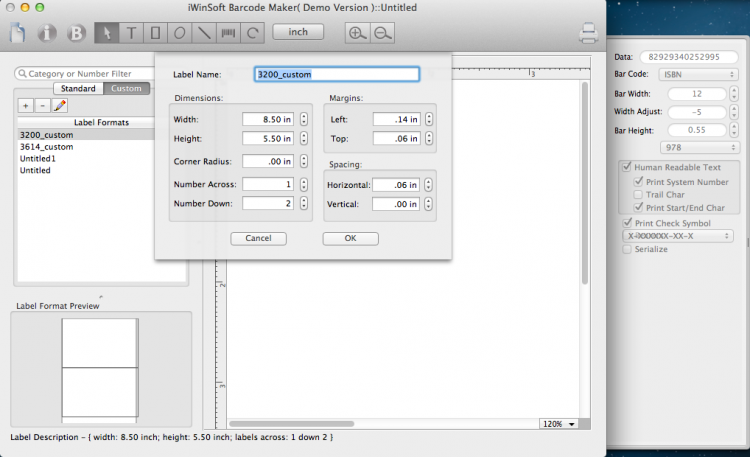Zoom out with magnifier minus icon
Viewport: 750px width, 457px height.
tap(382, 33)
